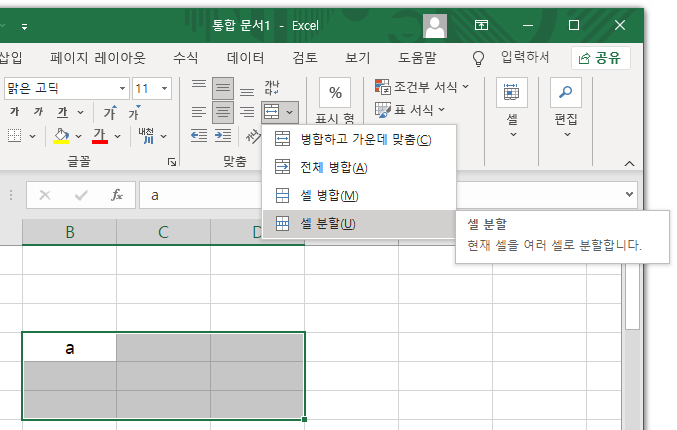Click the cell borders icon
The height and width of the screenshot is (430, 677).
point(15,136)
